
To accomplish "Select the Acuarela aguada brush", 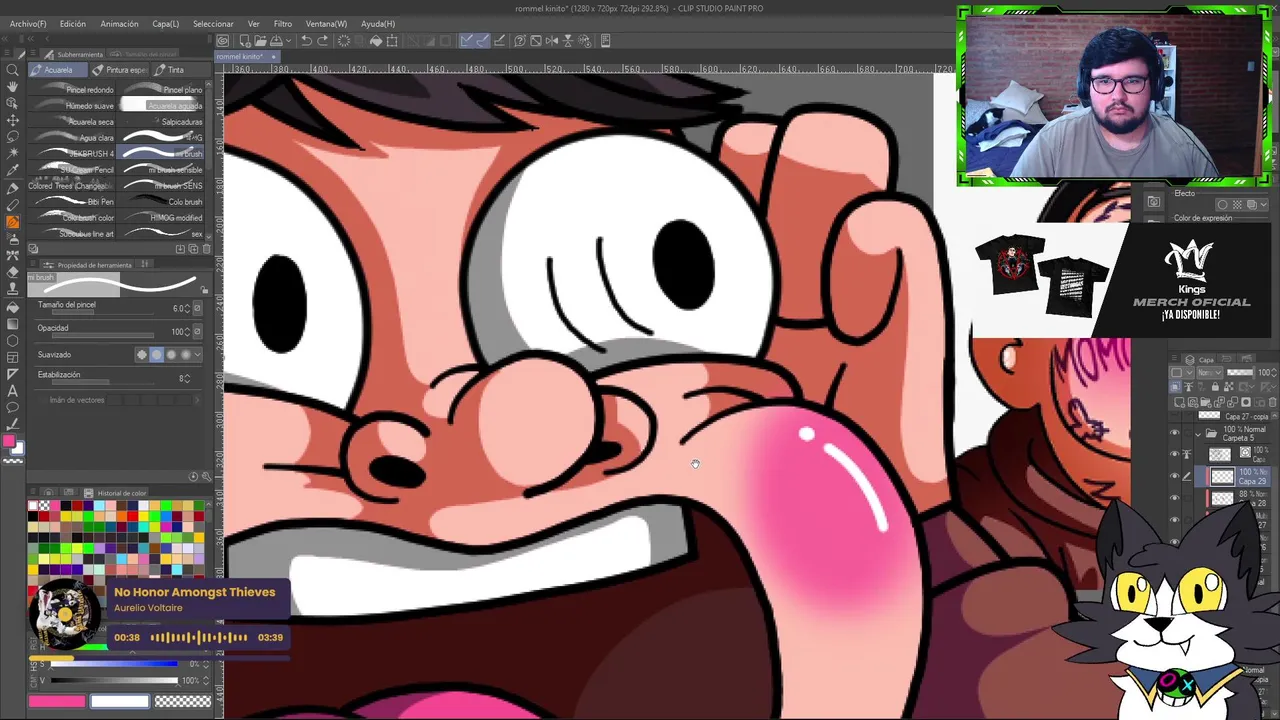I will click(162, 106).
